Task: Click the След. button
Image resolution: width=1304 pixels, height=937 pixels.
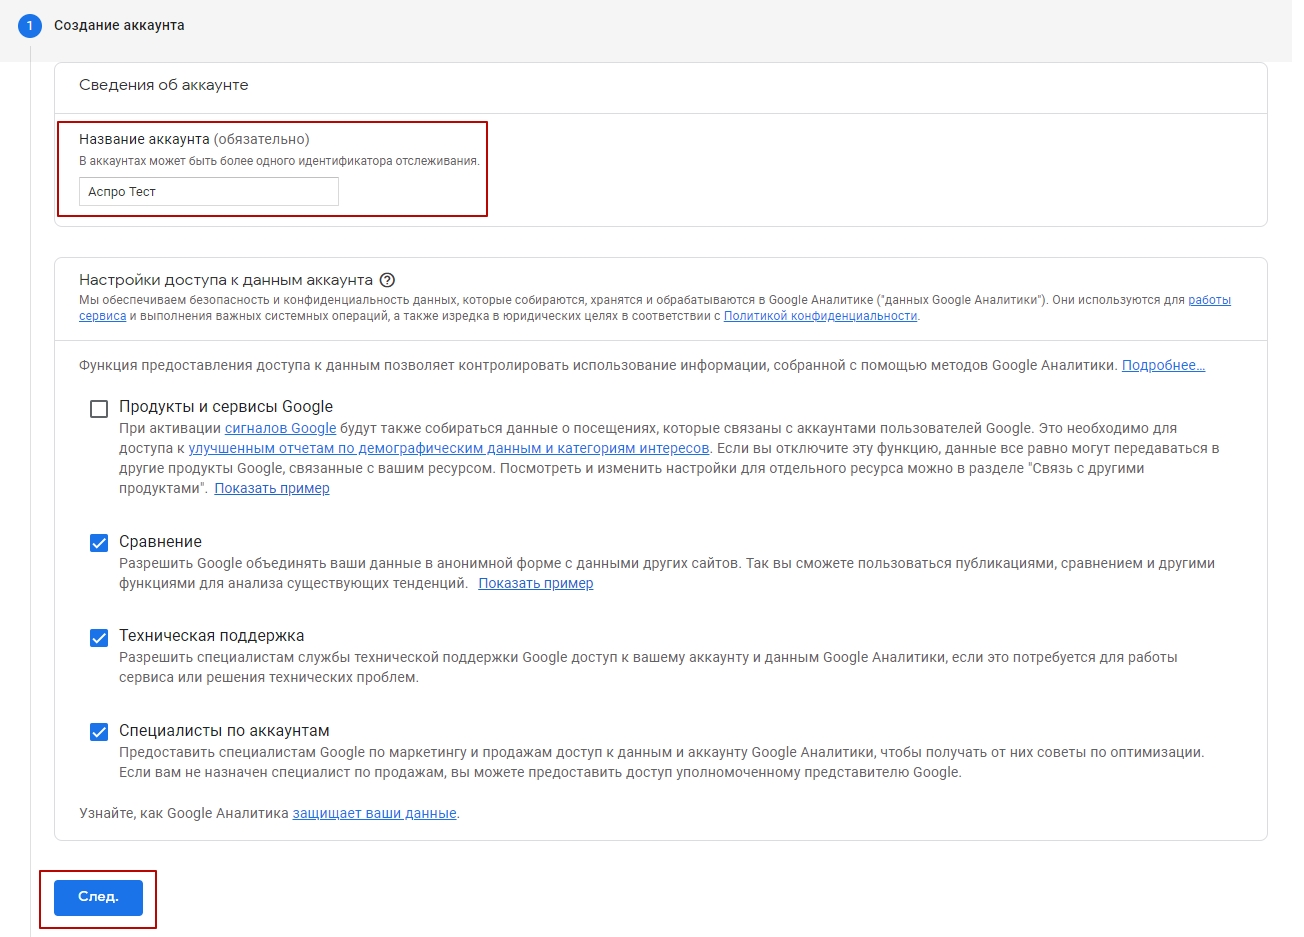Action: [98, 897]
